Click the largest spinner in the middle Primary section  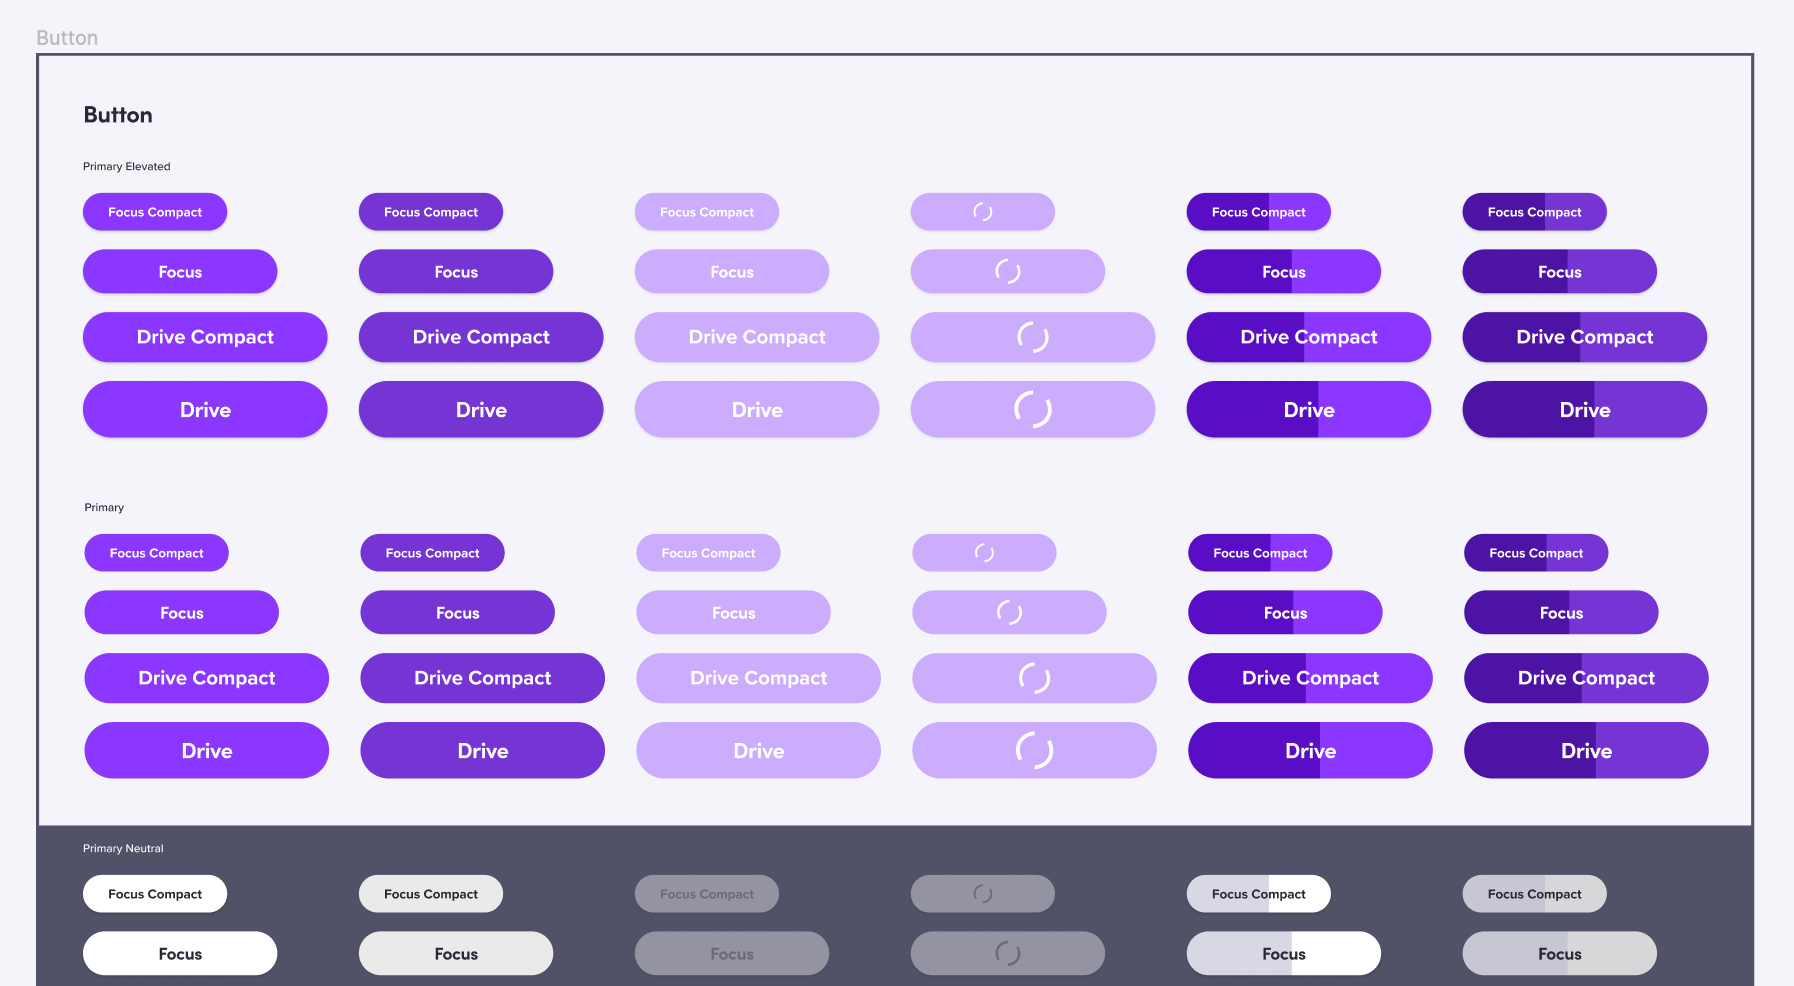pyautogui.click(x=1034, y=750)
